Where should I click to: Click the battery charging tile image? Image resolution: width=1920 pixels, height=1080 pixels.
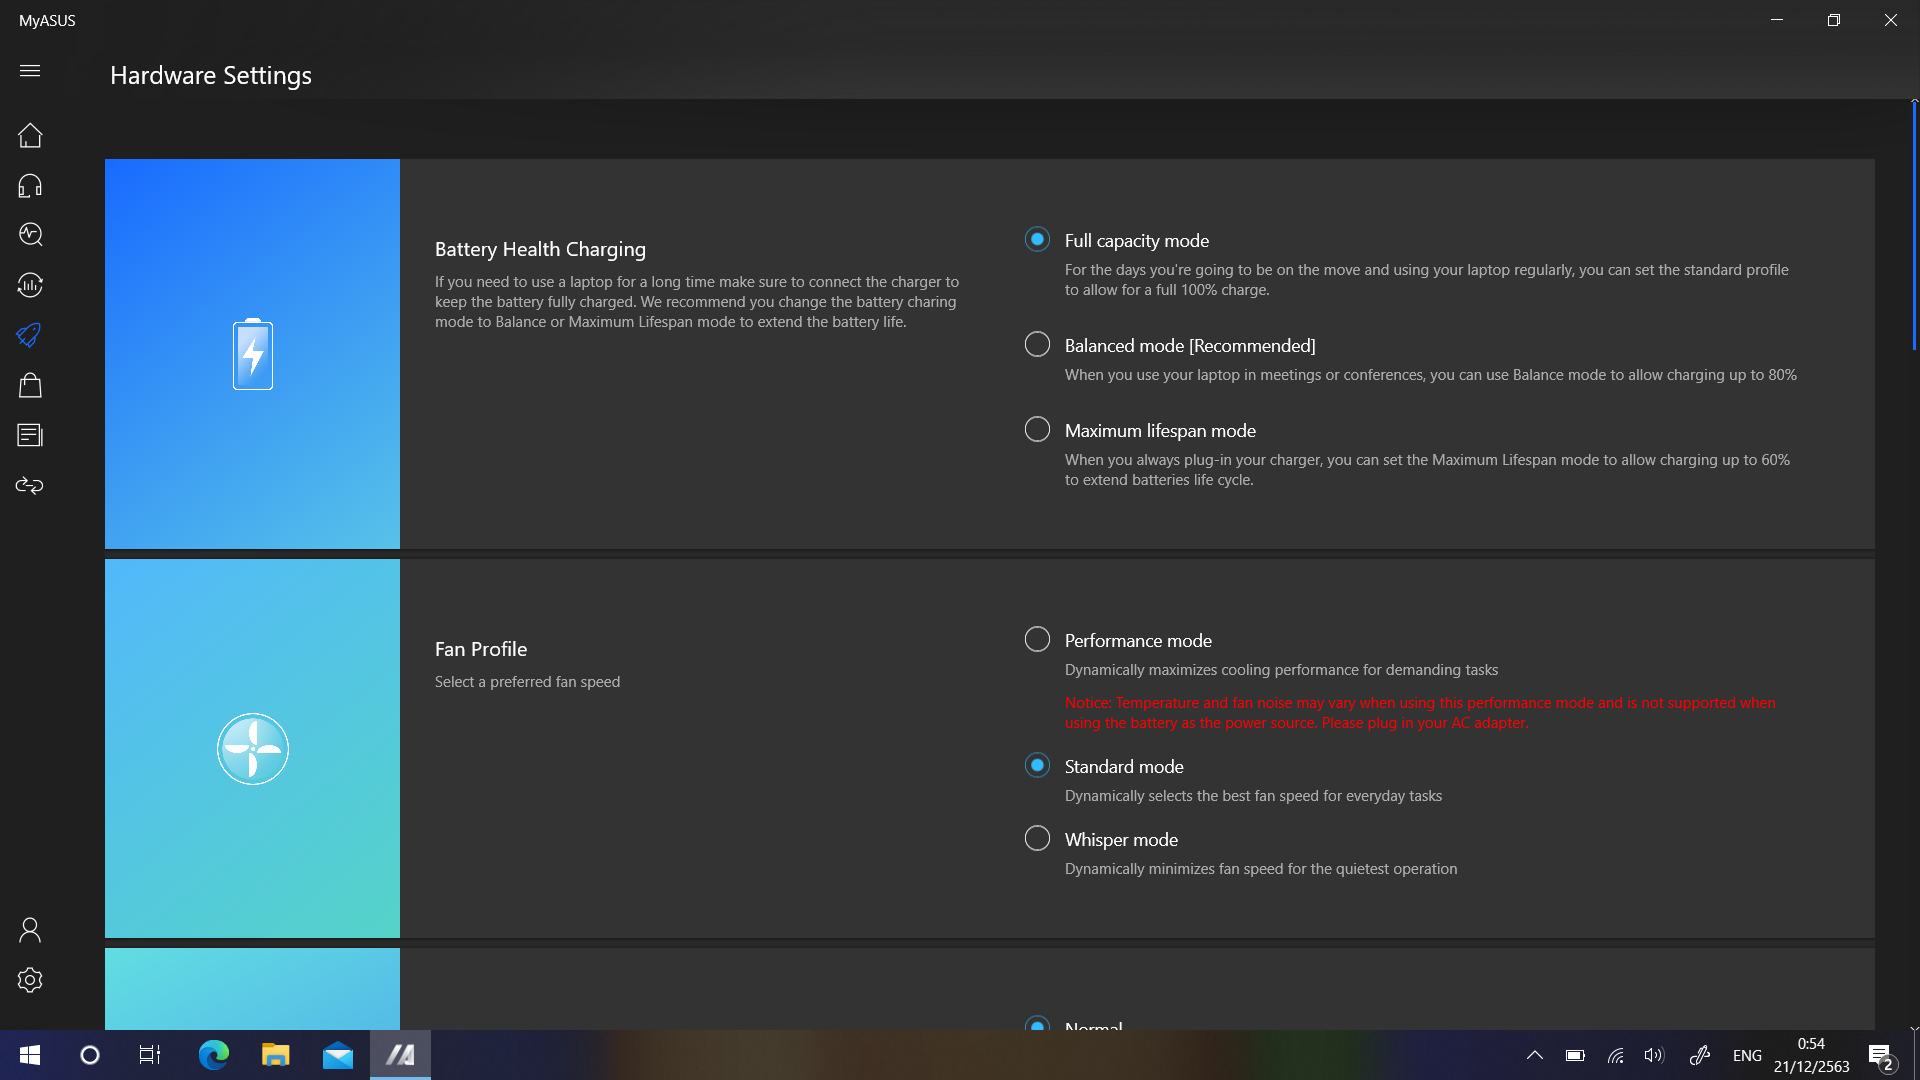[x=252, y=354]
